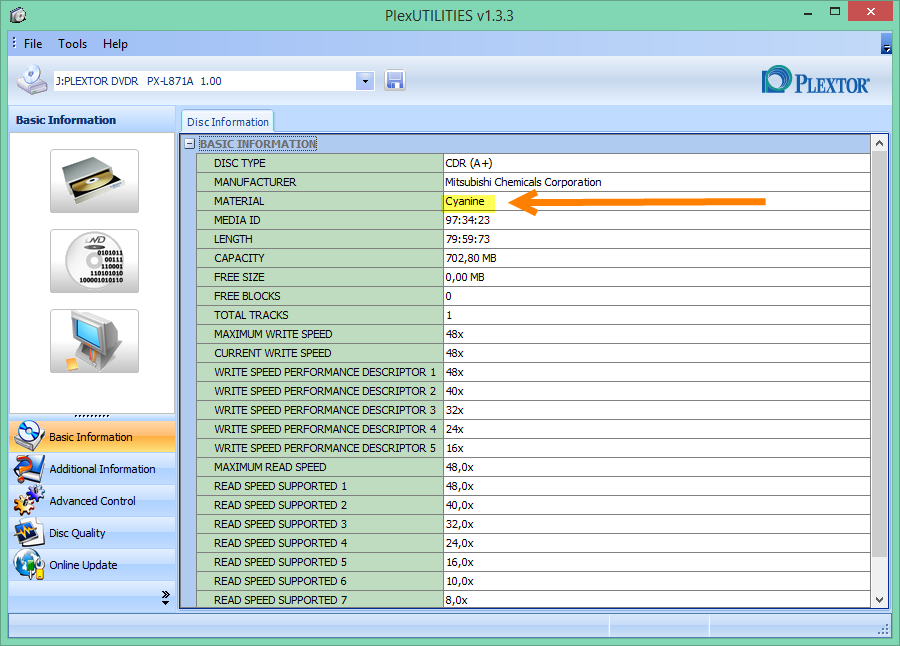This screenshot has height=646, width=900.
Task: Open Basic Information in navigation
Action: click(92, 436)
